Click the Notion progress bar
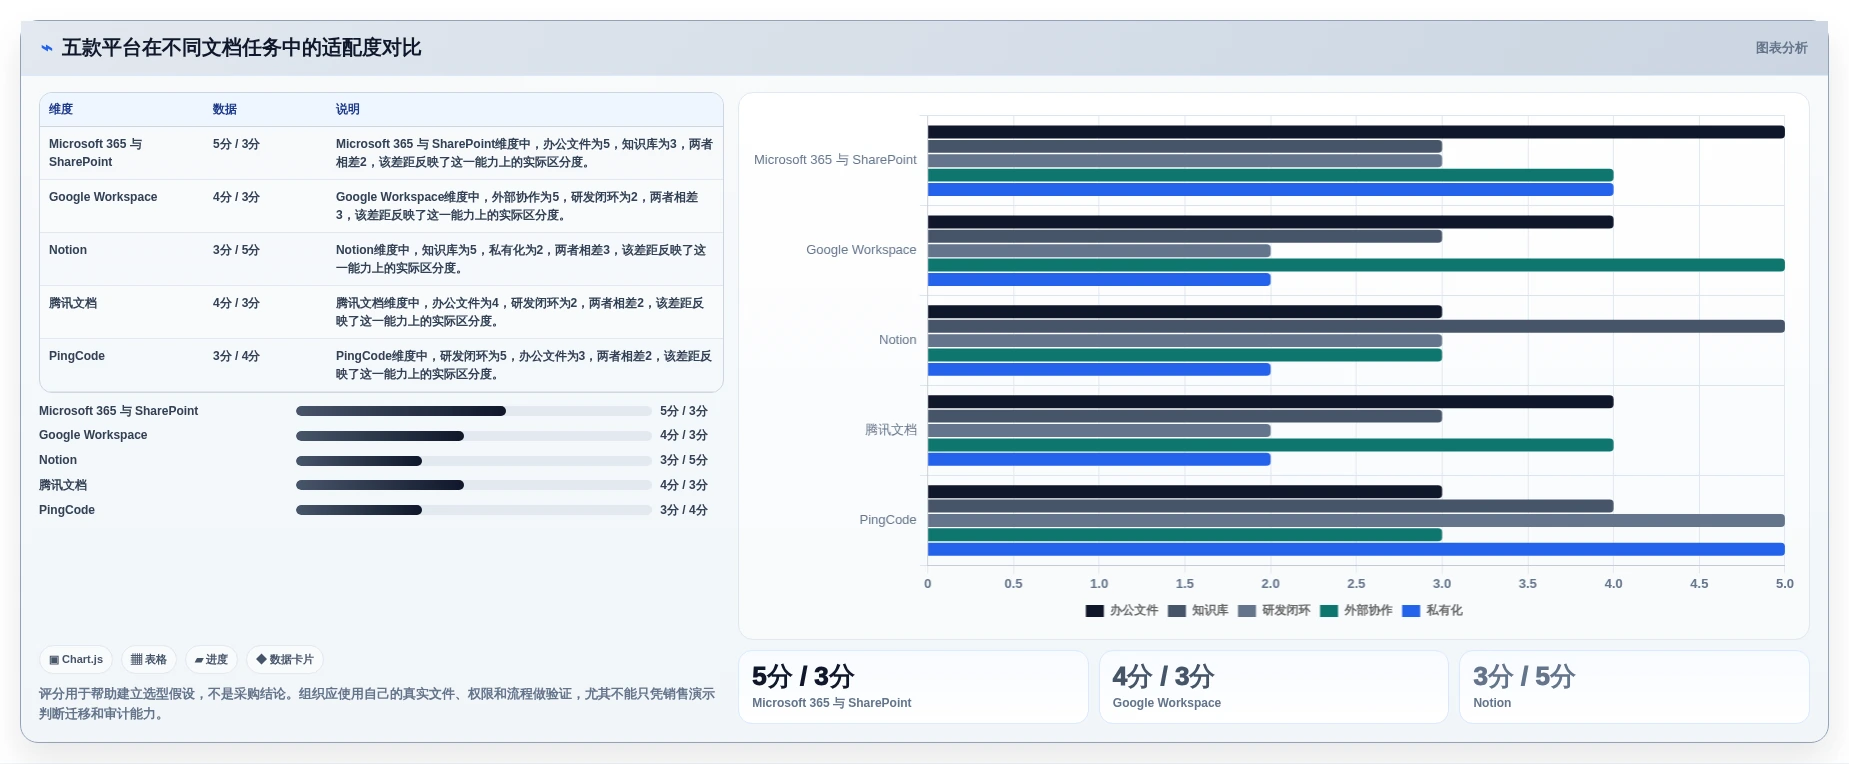 [x=474, y=461]
